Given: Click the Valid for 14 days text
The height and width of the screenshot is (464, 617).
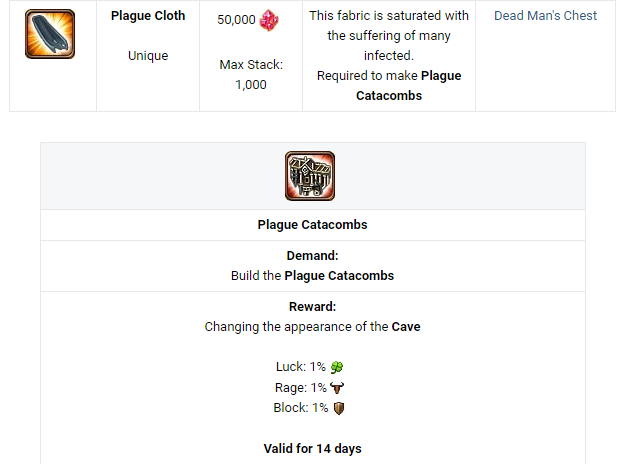Looking at the screenshot, I should coord(312,449).
